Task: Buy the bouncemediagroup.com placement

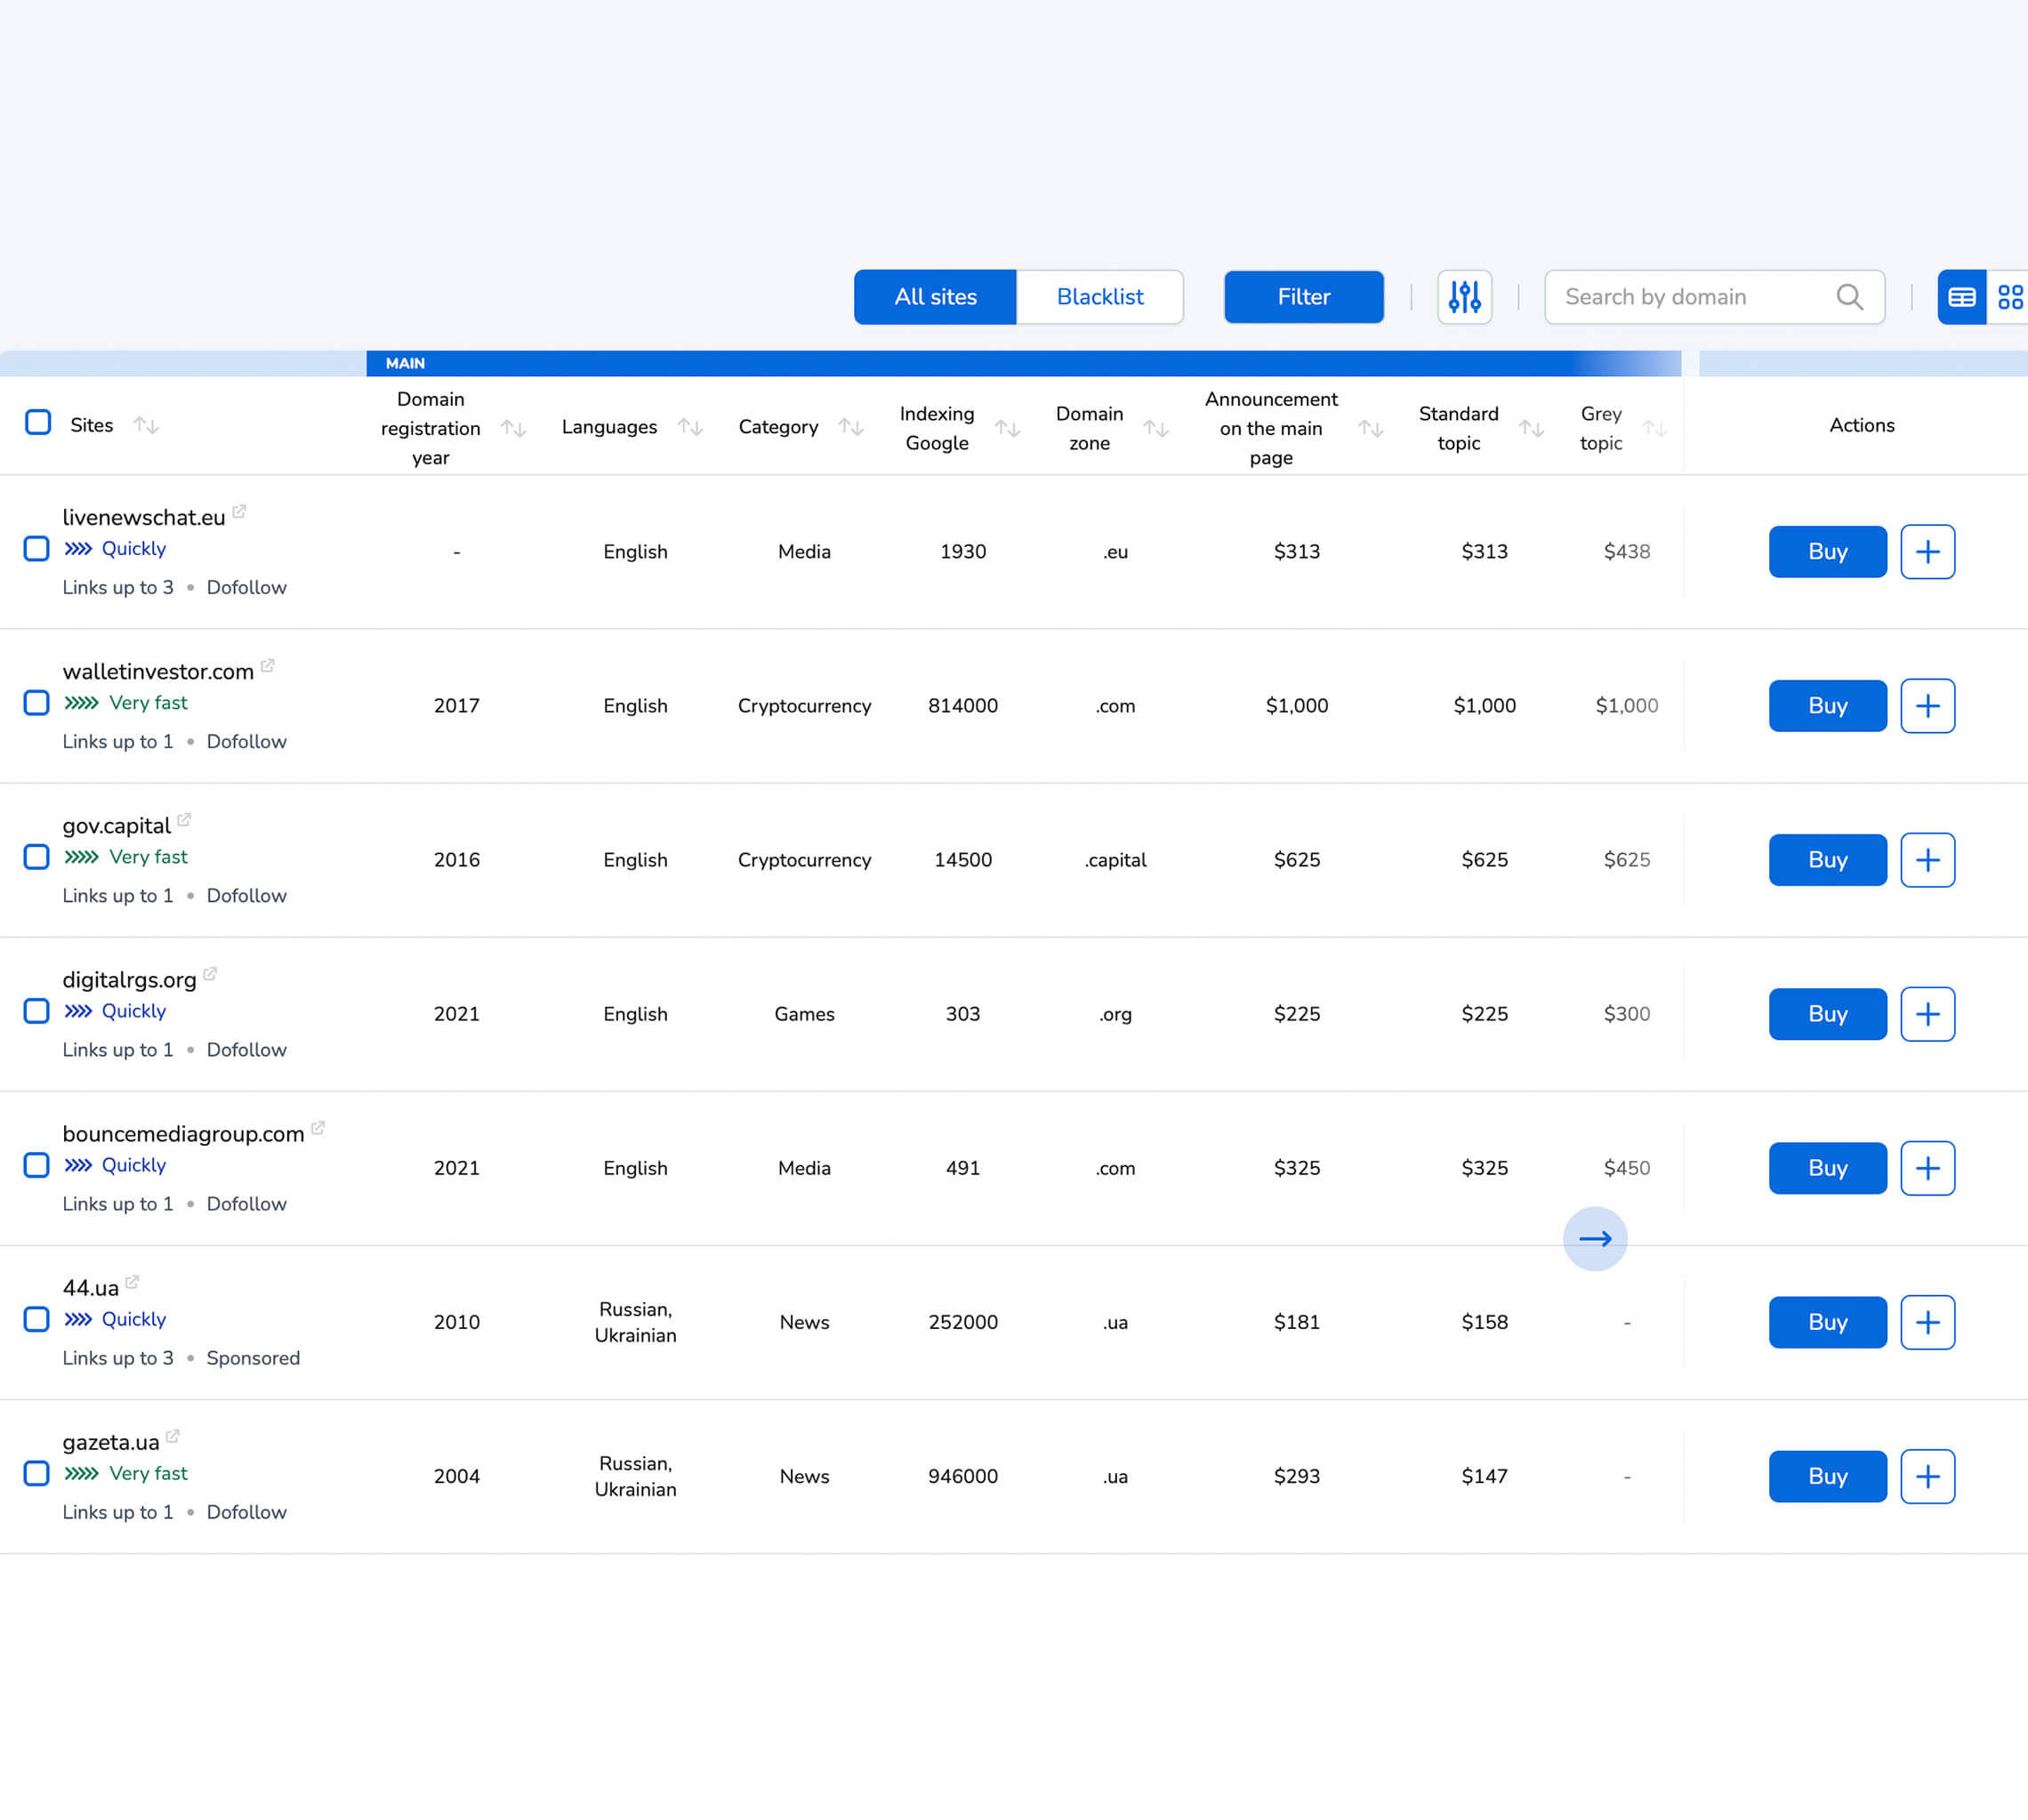Action: [1827, 1168]
